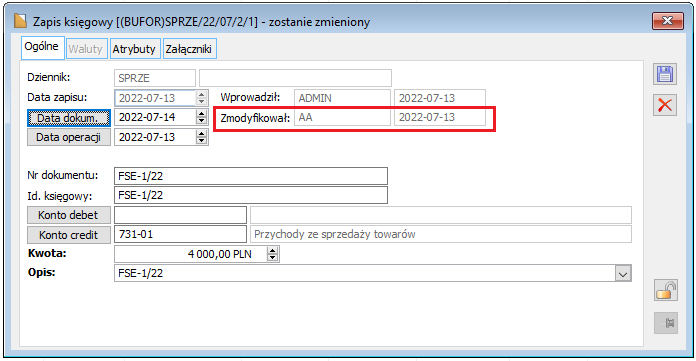
Task: Click the Przychody ze sprzedaży towarów description
Action: click(441, 234)
